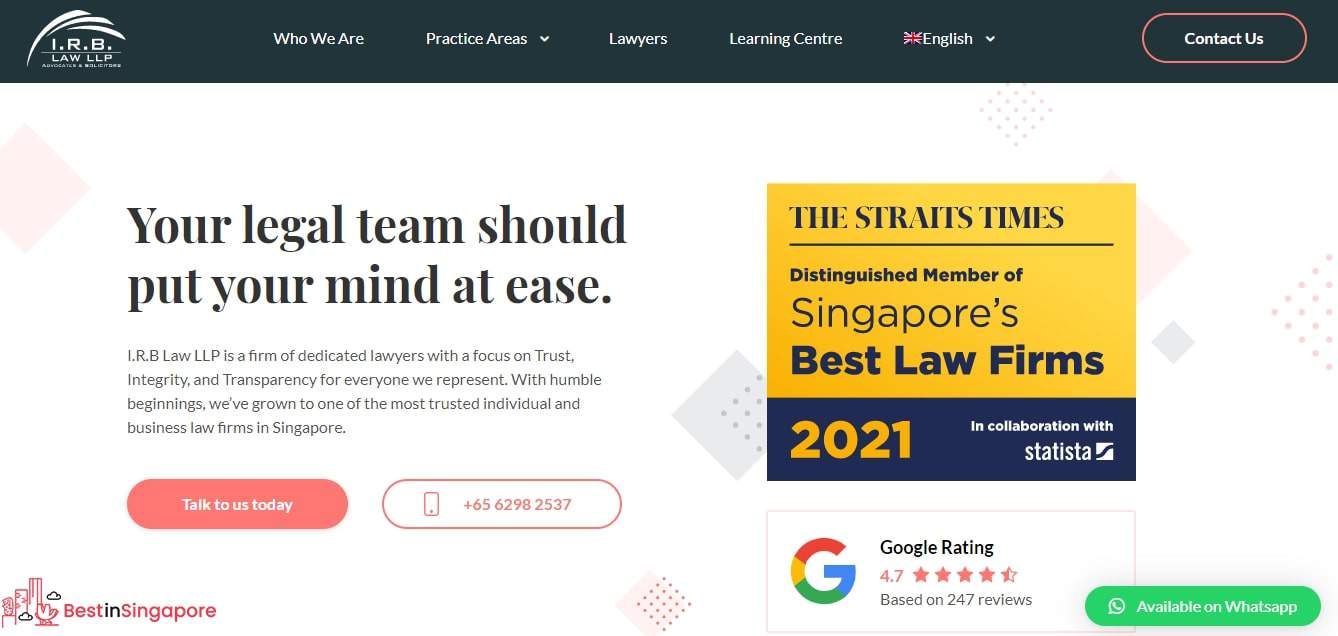This screenshot has width=1338, height=636.
Task: Call +65 6298 2537 button
Action: pyautogui.click(x=502, y=504)
